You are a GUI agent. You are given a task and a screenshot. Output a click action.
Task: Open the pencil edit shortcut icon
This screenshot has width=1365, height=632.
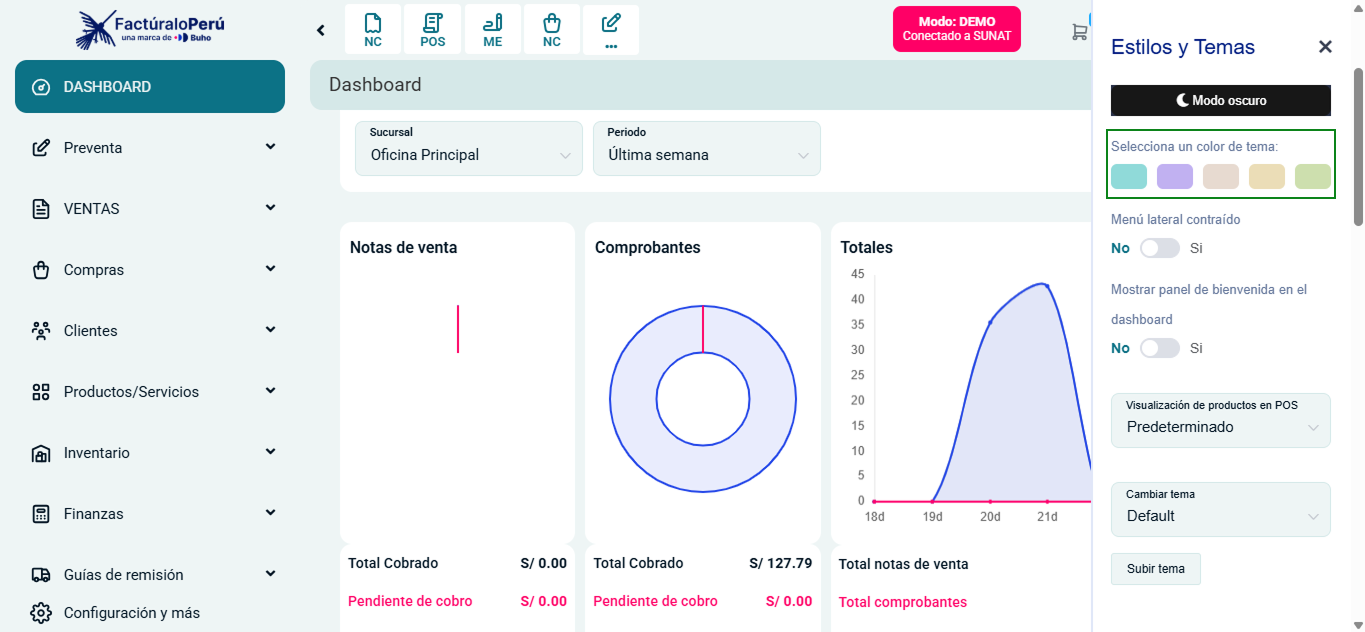click(x=611, y=30)
